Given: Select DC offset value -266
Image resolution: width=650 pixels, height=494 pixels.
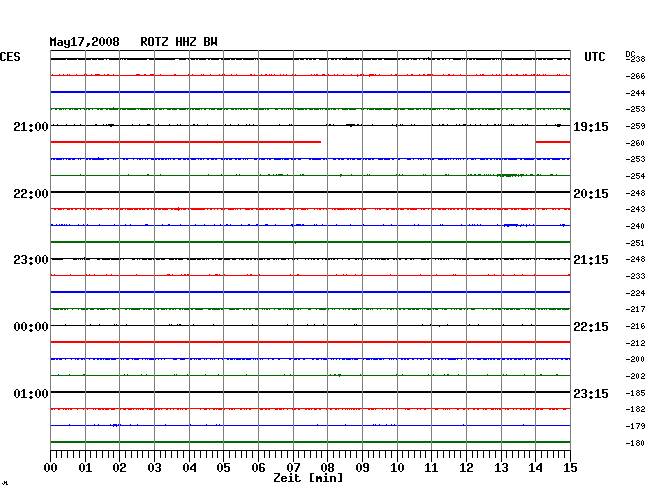Looking at the screenshot, I should pos(635,76).
